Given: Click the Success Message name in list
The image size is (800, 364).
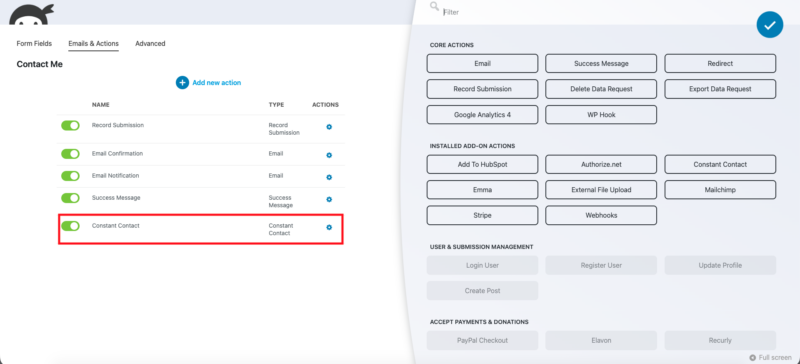Looking at the screenshot, I should point(116,198).
